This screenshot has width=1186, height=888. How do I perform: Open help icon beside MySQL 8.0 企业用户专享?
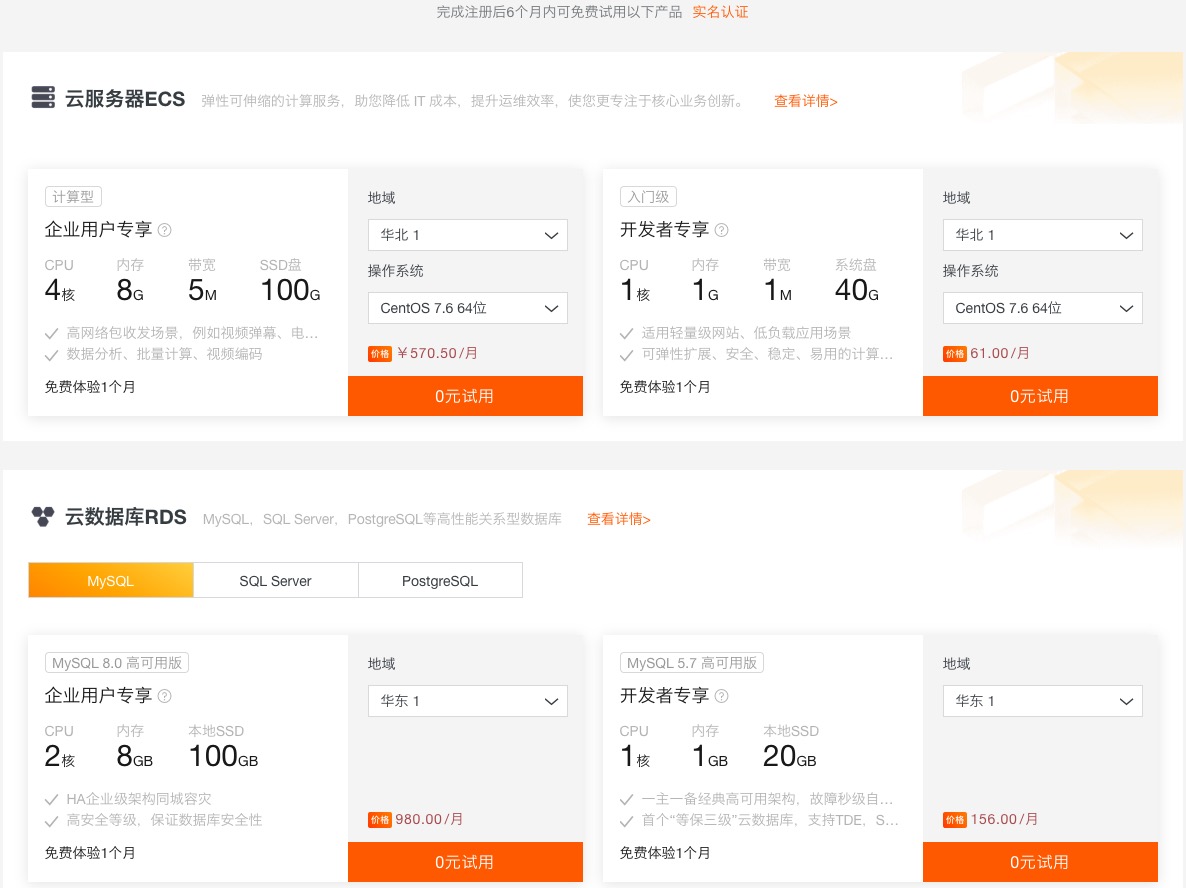point(164,696)
